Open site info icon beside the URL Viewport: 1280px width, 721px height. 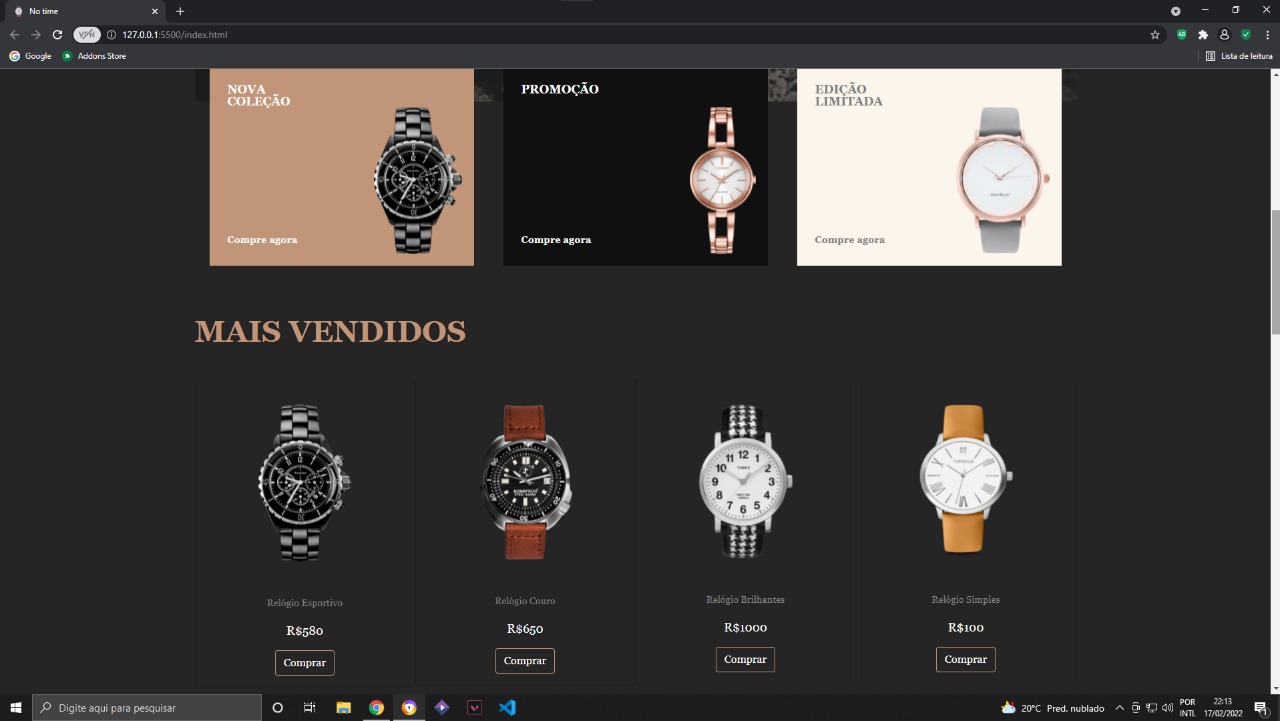tap(110, 34)
